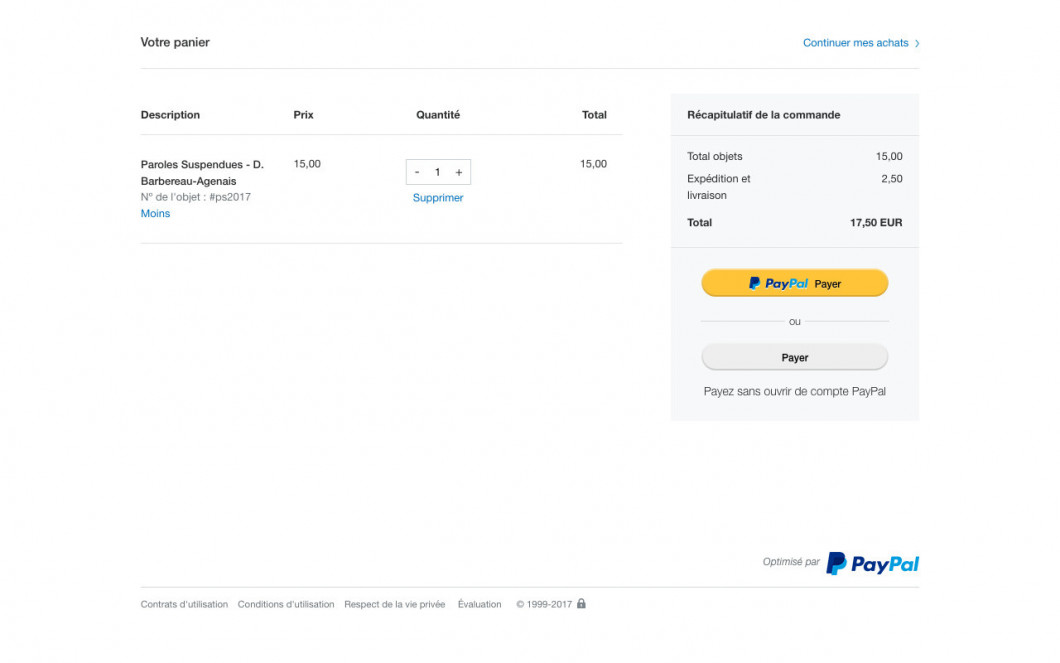Click the row total 15,00 under Total column
Screen dimensions: 1060x663
click(593, 164)
